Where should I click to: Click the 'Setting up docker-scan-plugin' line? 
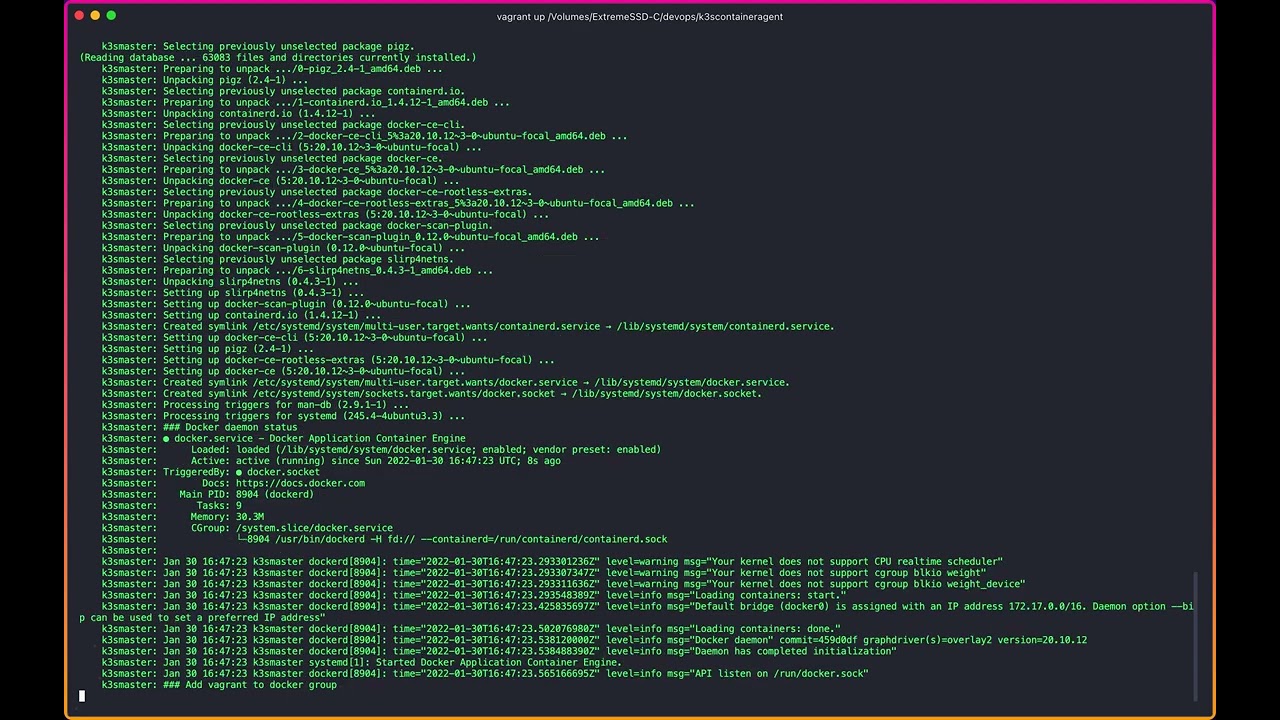click(x=286, y=304)
